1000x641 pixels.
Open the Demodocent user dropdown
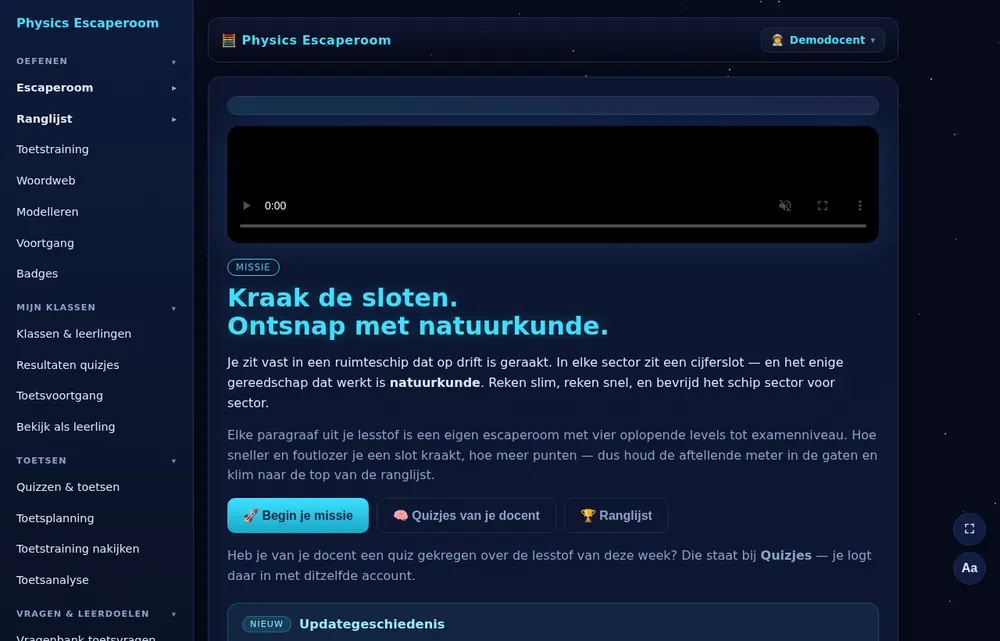(823, 40)
